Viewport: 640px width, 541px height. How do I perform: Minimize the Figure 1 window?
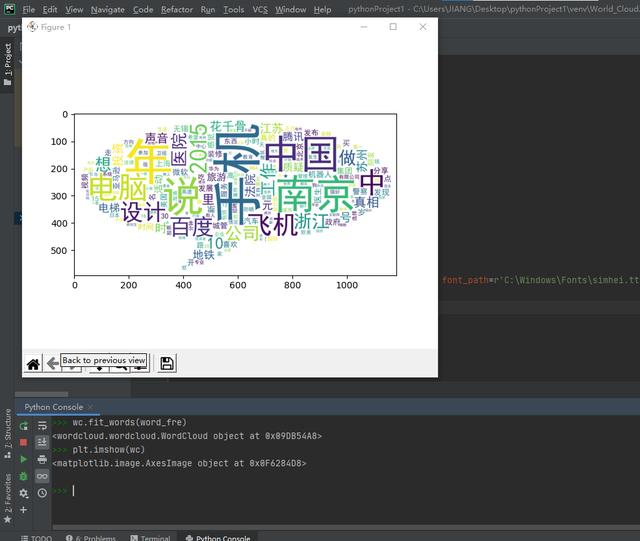coord(364,27)
